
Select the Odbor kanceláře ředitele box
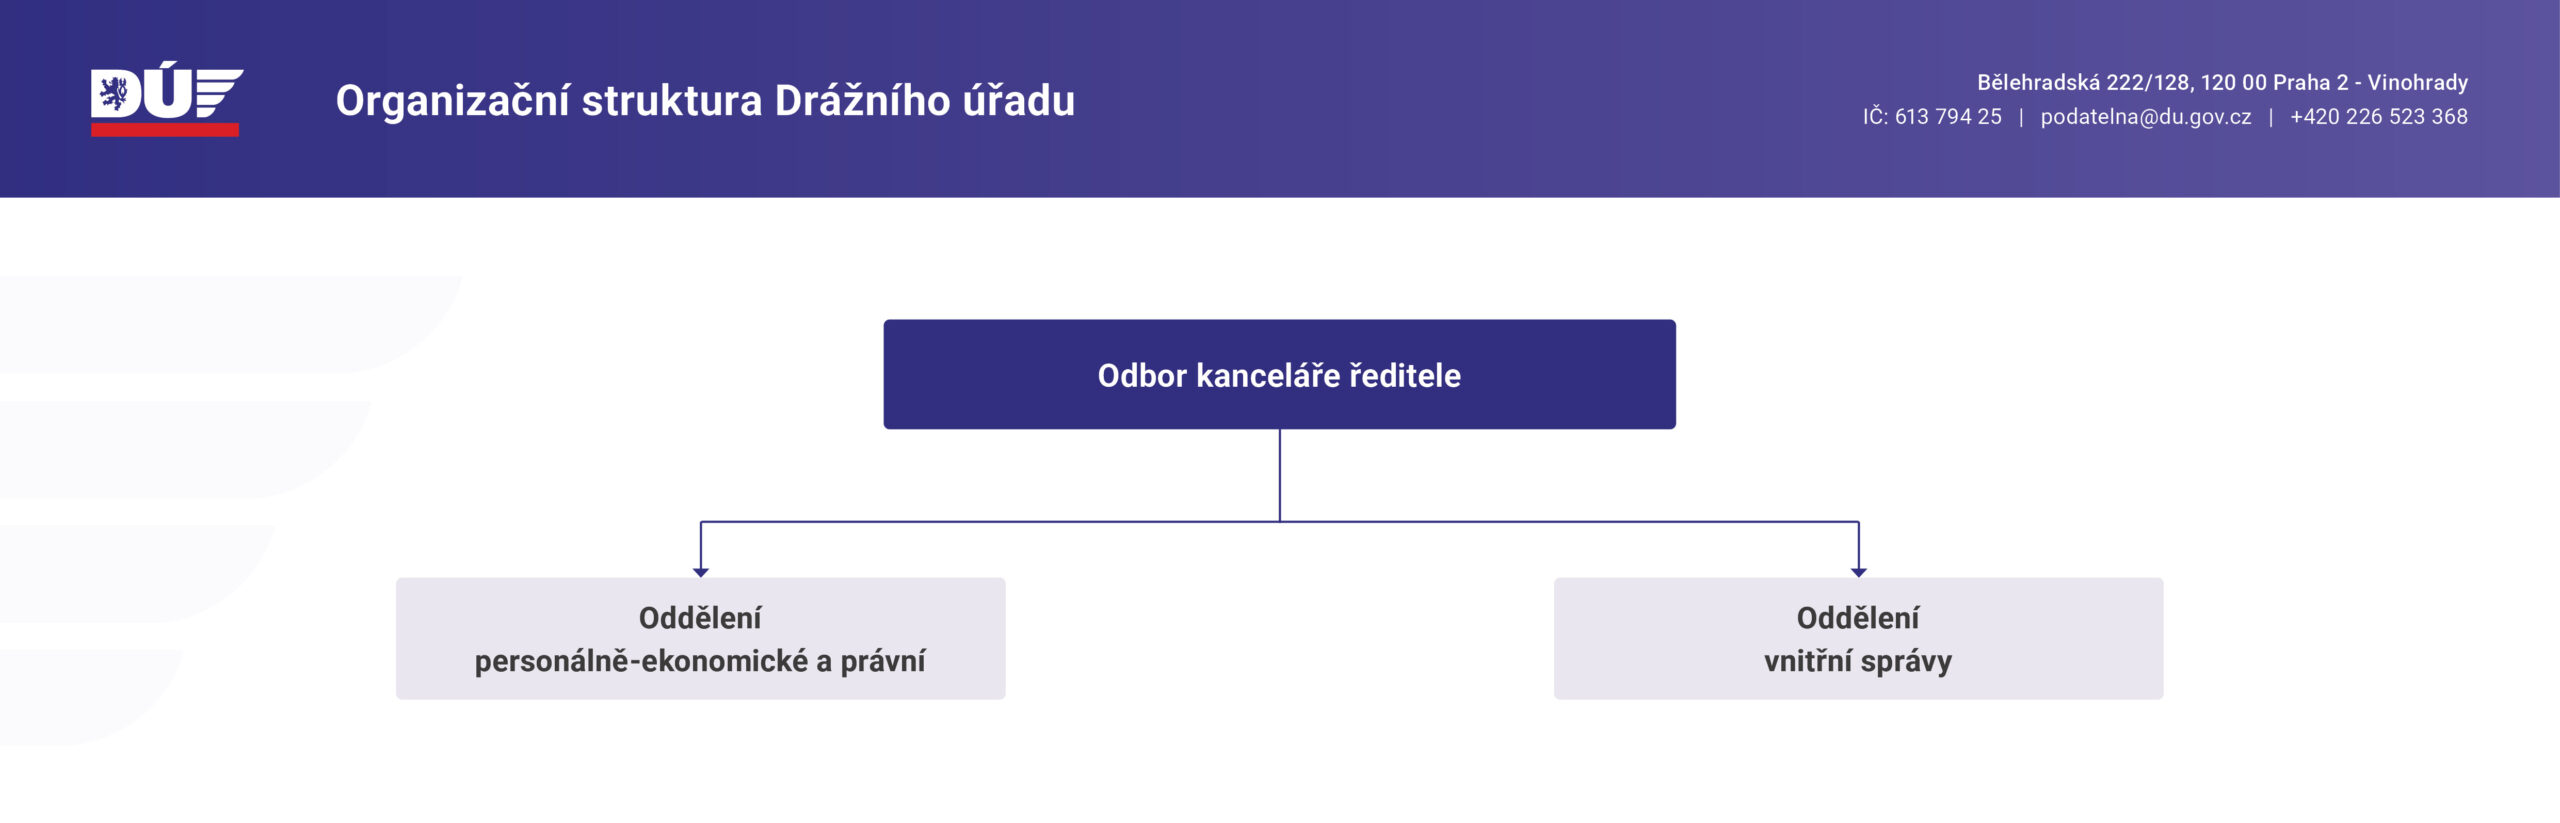[1279, 375]
